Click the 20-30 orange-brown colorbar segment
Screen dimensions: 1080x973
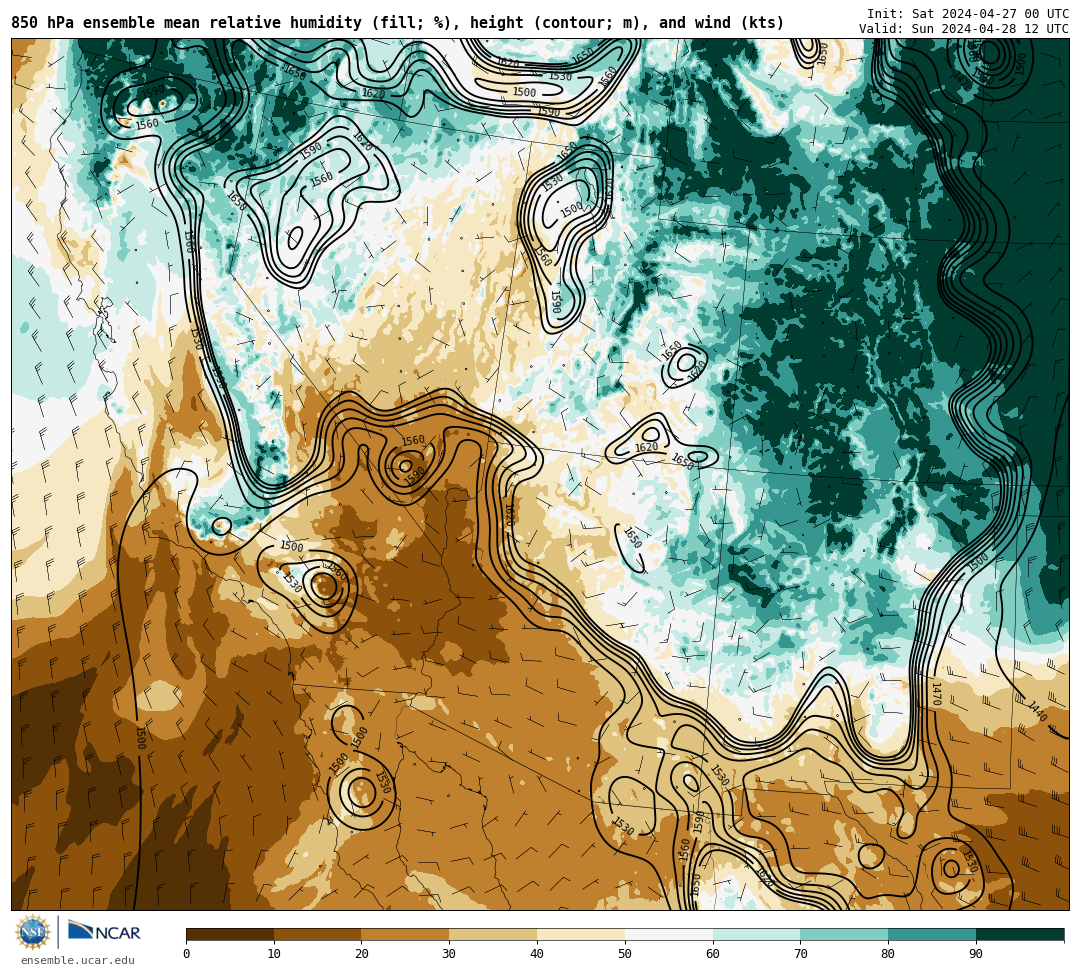point(406,934)
